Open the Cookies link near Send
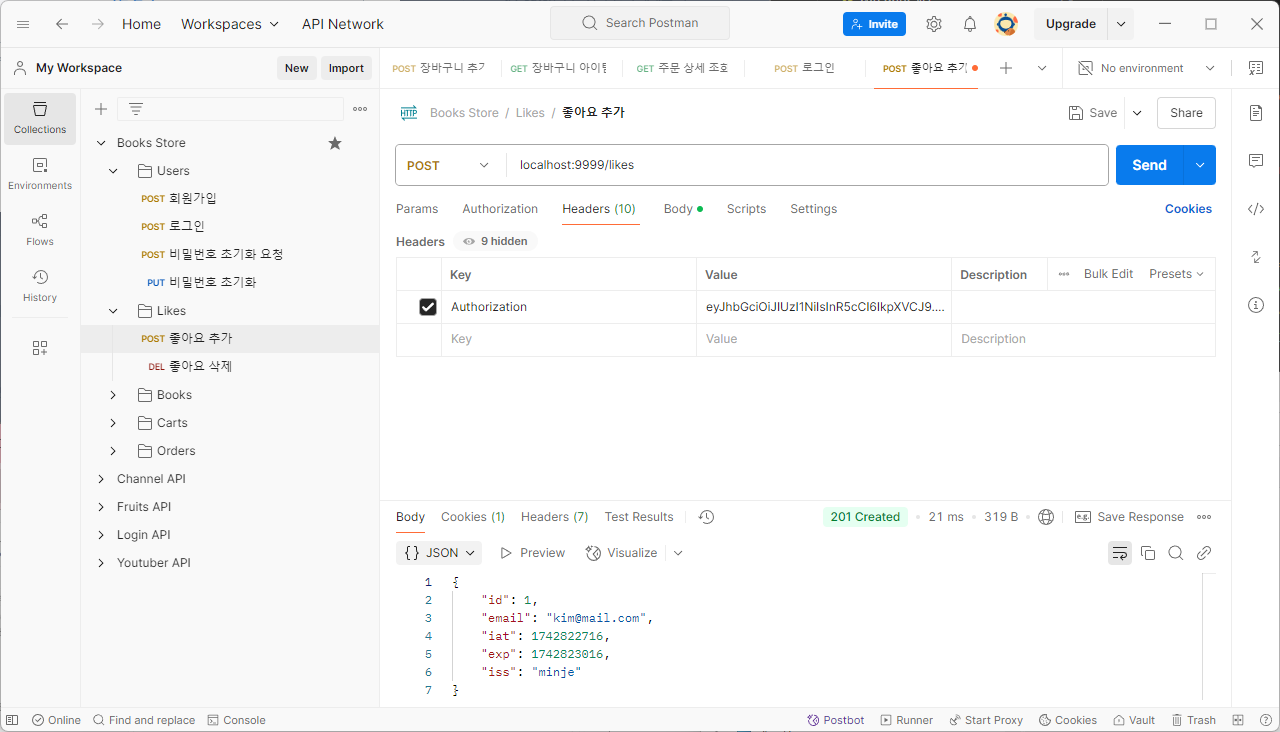Image resolution: width=1280 pixels, height=732 pixels. (1188, 209)
